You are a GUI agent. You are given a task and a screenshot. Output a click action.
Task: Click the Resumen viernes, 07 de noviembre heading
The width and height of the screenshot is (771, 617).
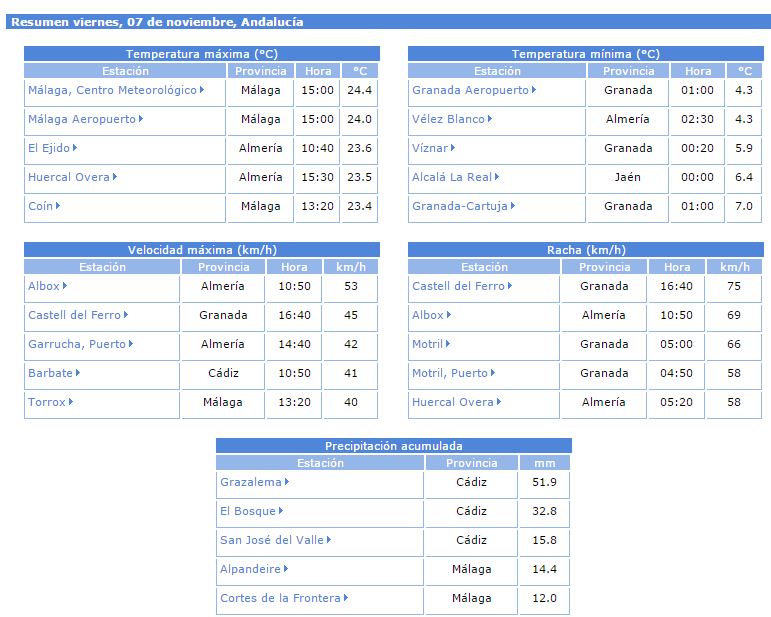157,22
